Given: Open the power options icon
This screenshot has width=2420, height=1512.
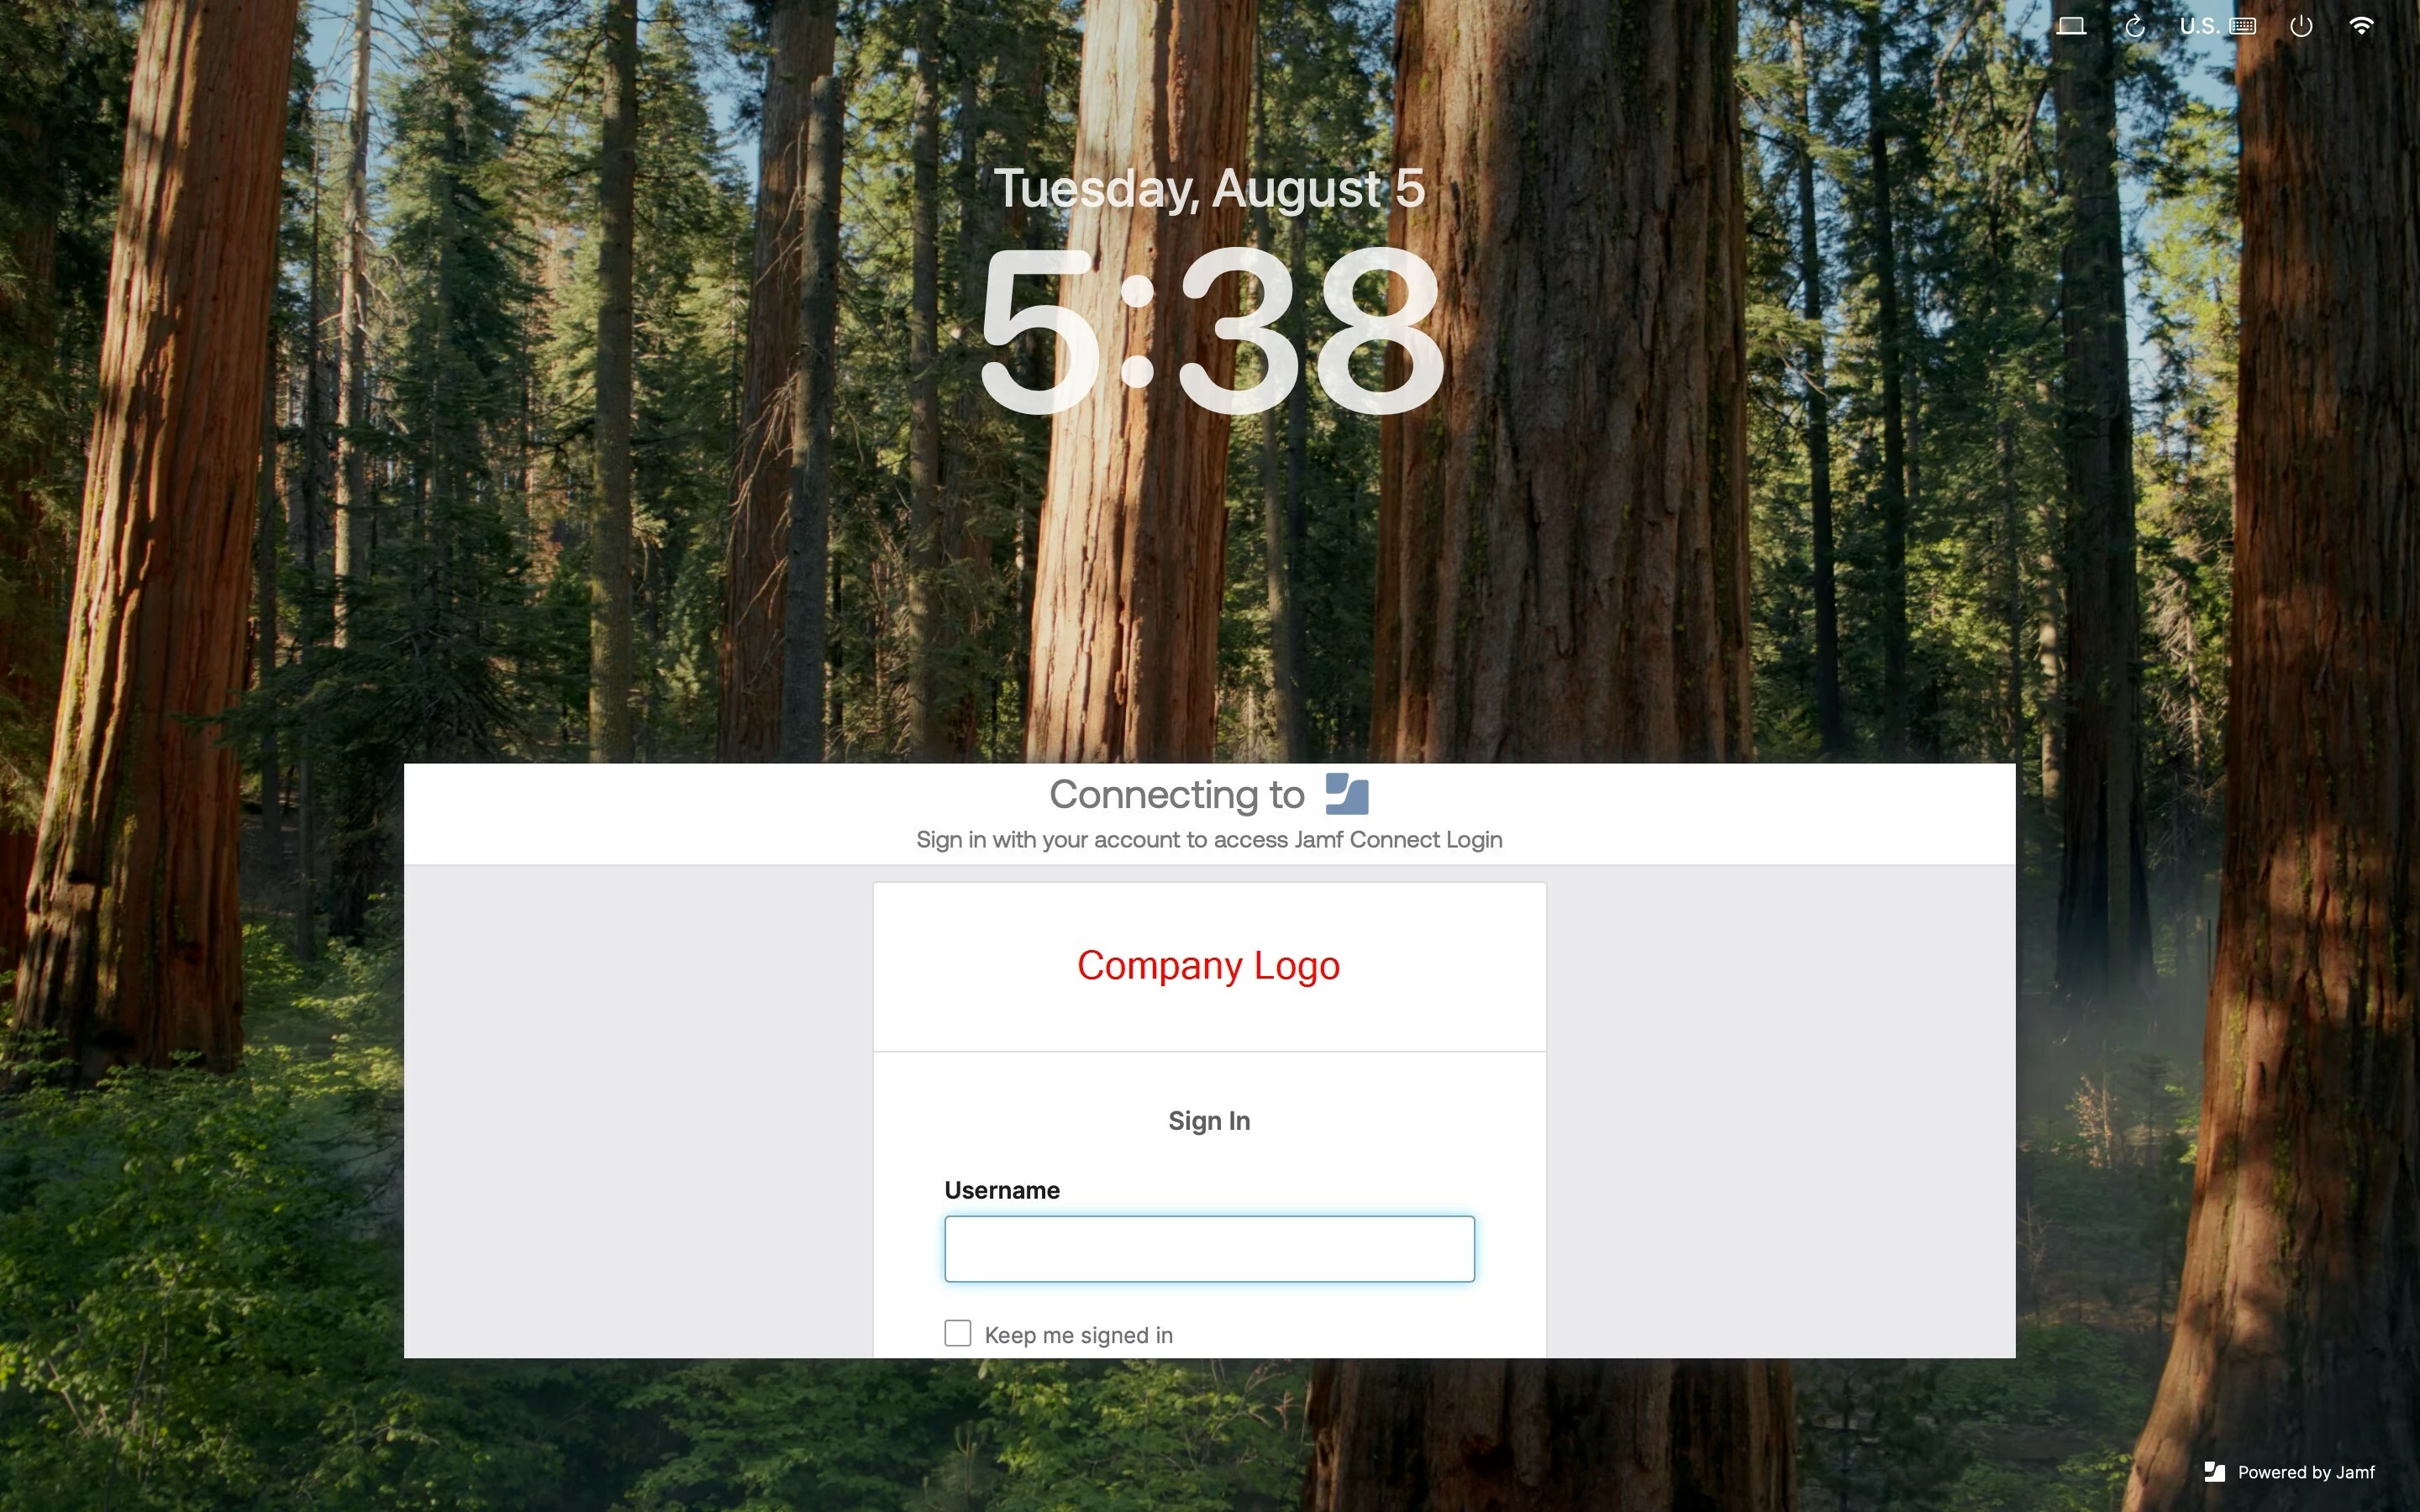Looking at the screenshot, I should point(2301,26).
